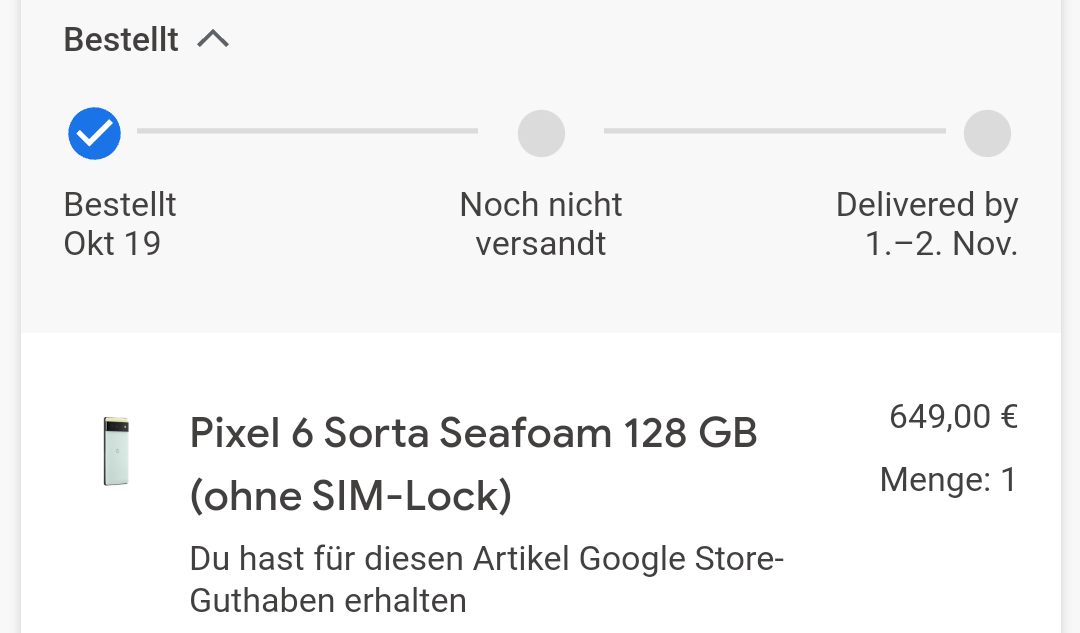Click the final grey delivery status circle
The image size is (1080, 633).
click(x=987, y=133)
